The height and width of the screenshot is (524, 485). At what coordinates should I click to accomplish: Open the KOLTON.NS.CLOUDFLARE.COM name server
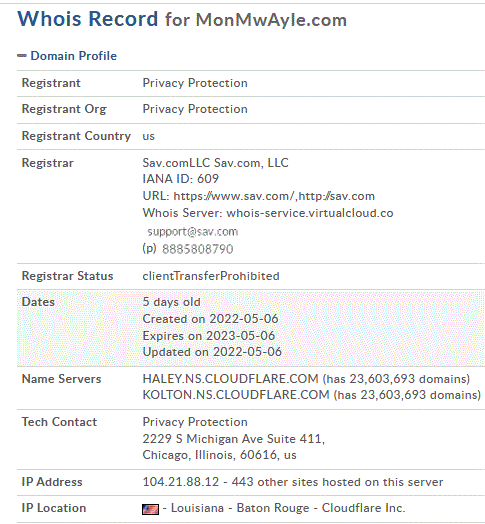tap(236, 395)
